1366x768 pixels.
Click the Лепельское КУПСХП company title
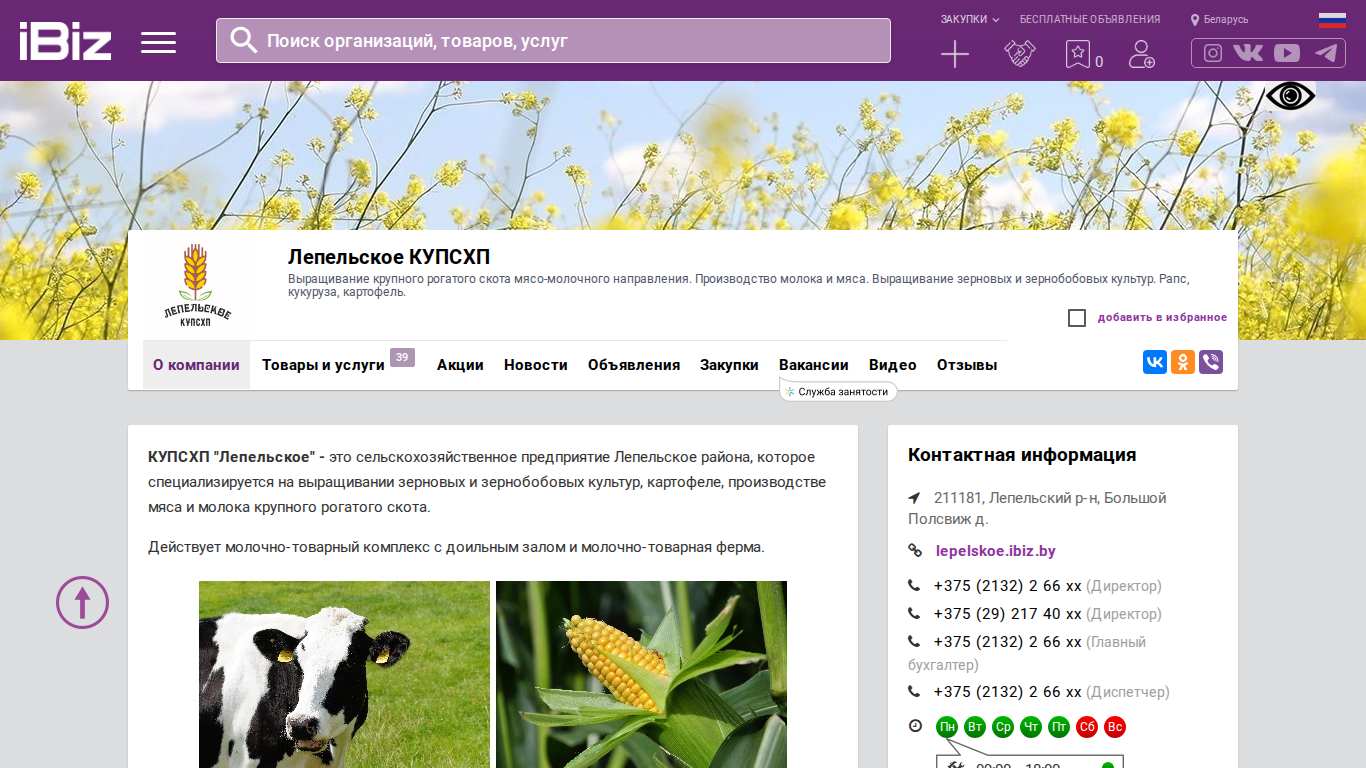[389, 257]
